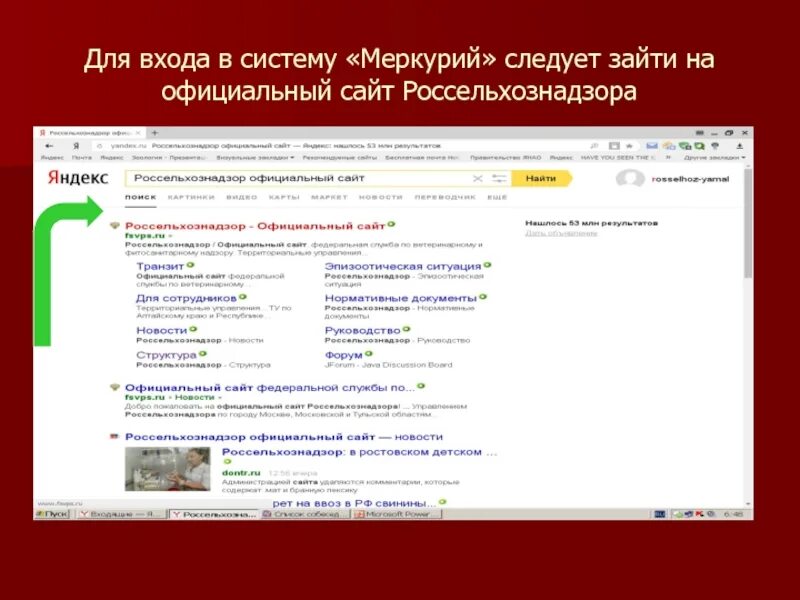
Task: Click favicon beside 'Официальный сайт федеральной службы' result
Action: (115, 387)
